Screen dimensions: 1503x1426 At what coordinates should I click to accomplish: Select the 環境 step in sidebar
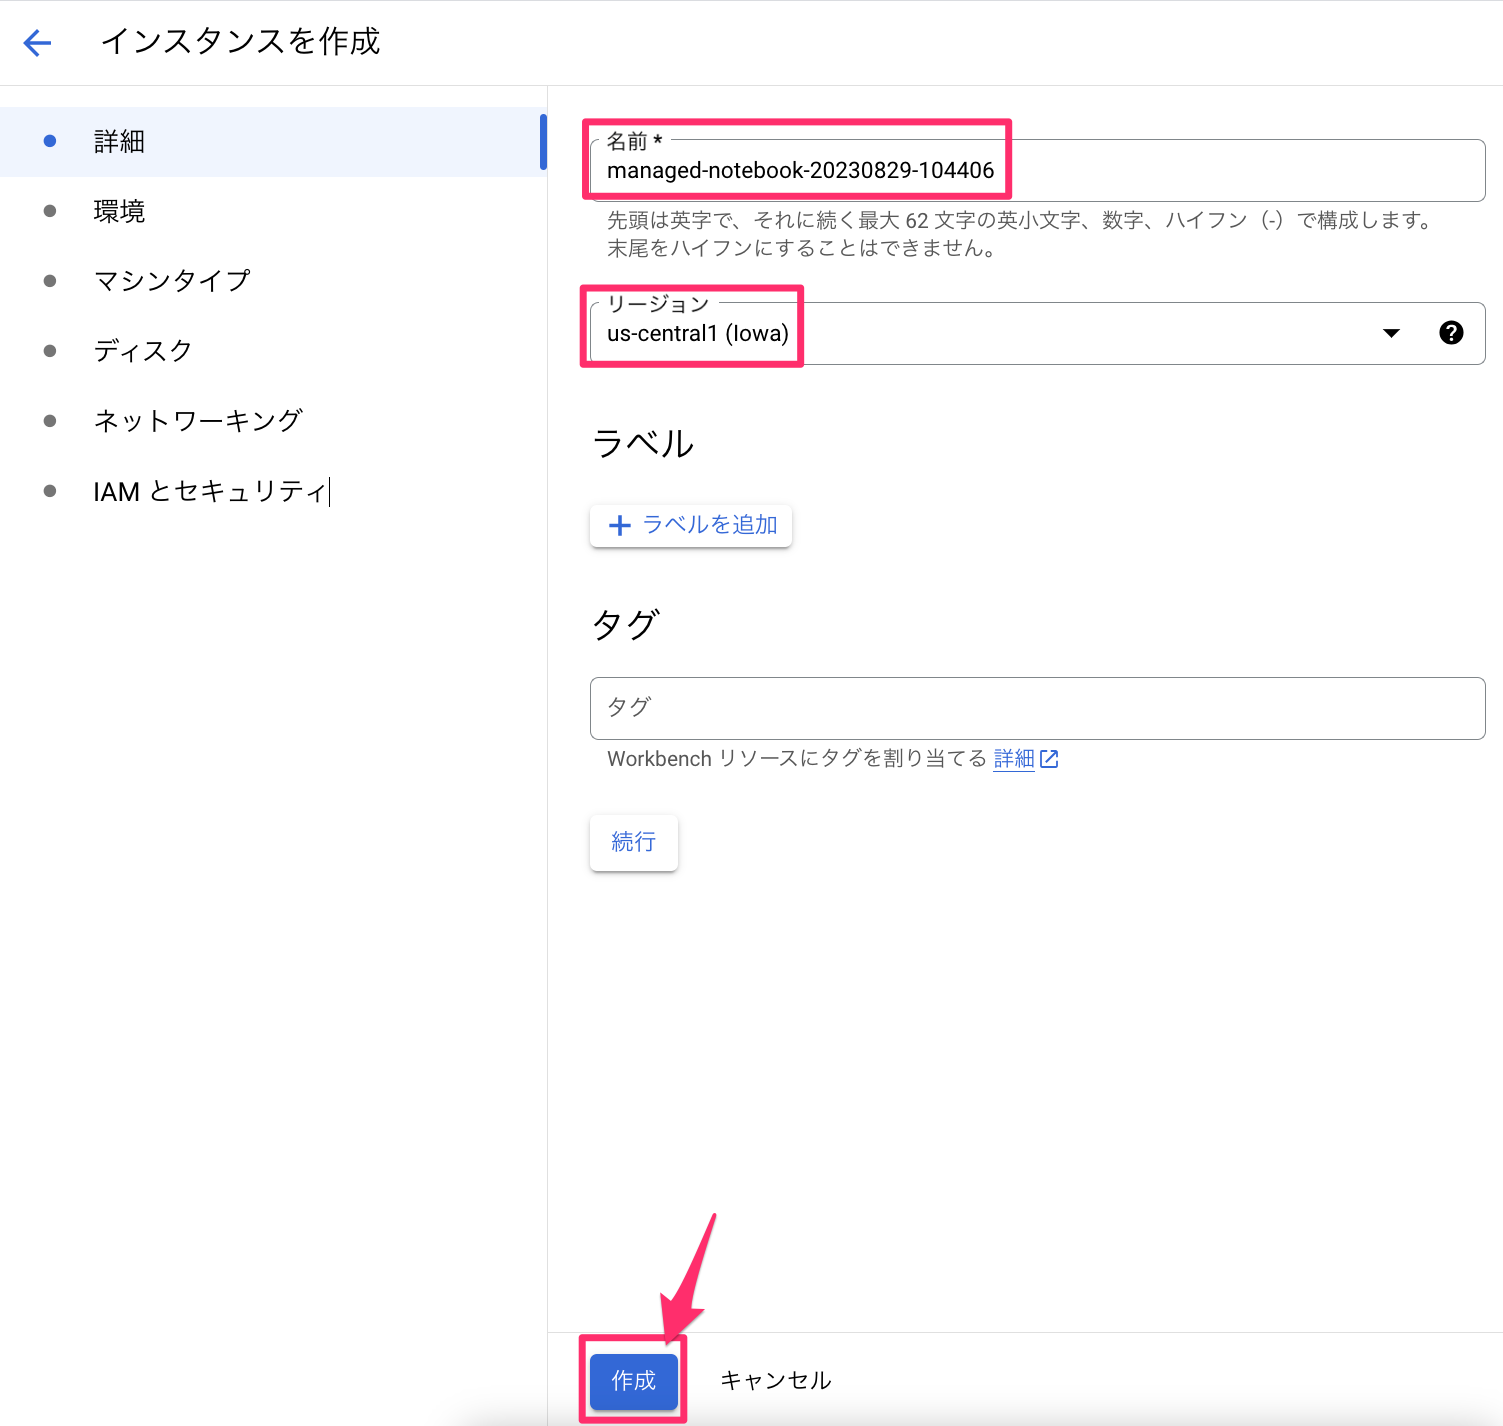click(119, 211)
